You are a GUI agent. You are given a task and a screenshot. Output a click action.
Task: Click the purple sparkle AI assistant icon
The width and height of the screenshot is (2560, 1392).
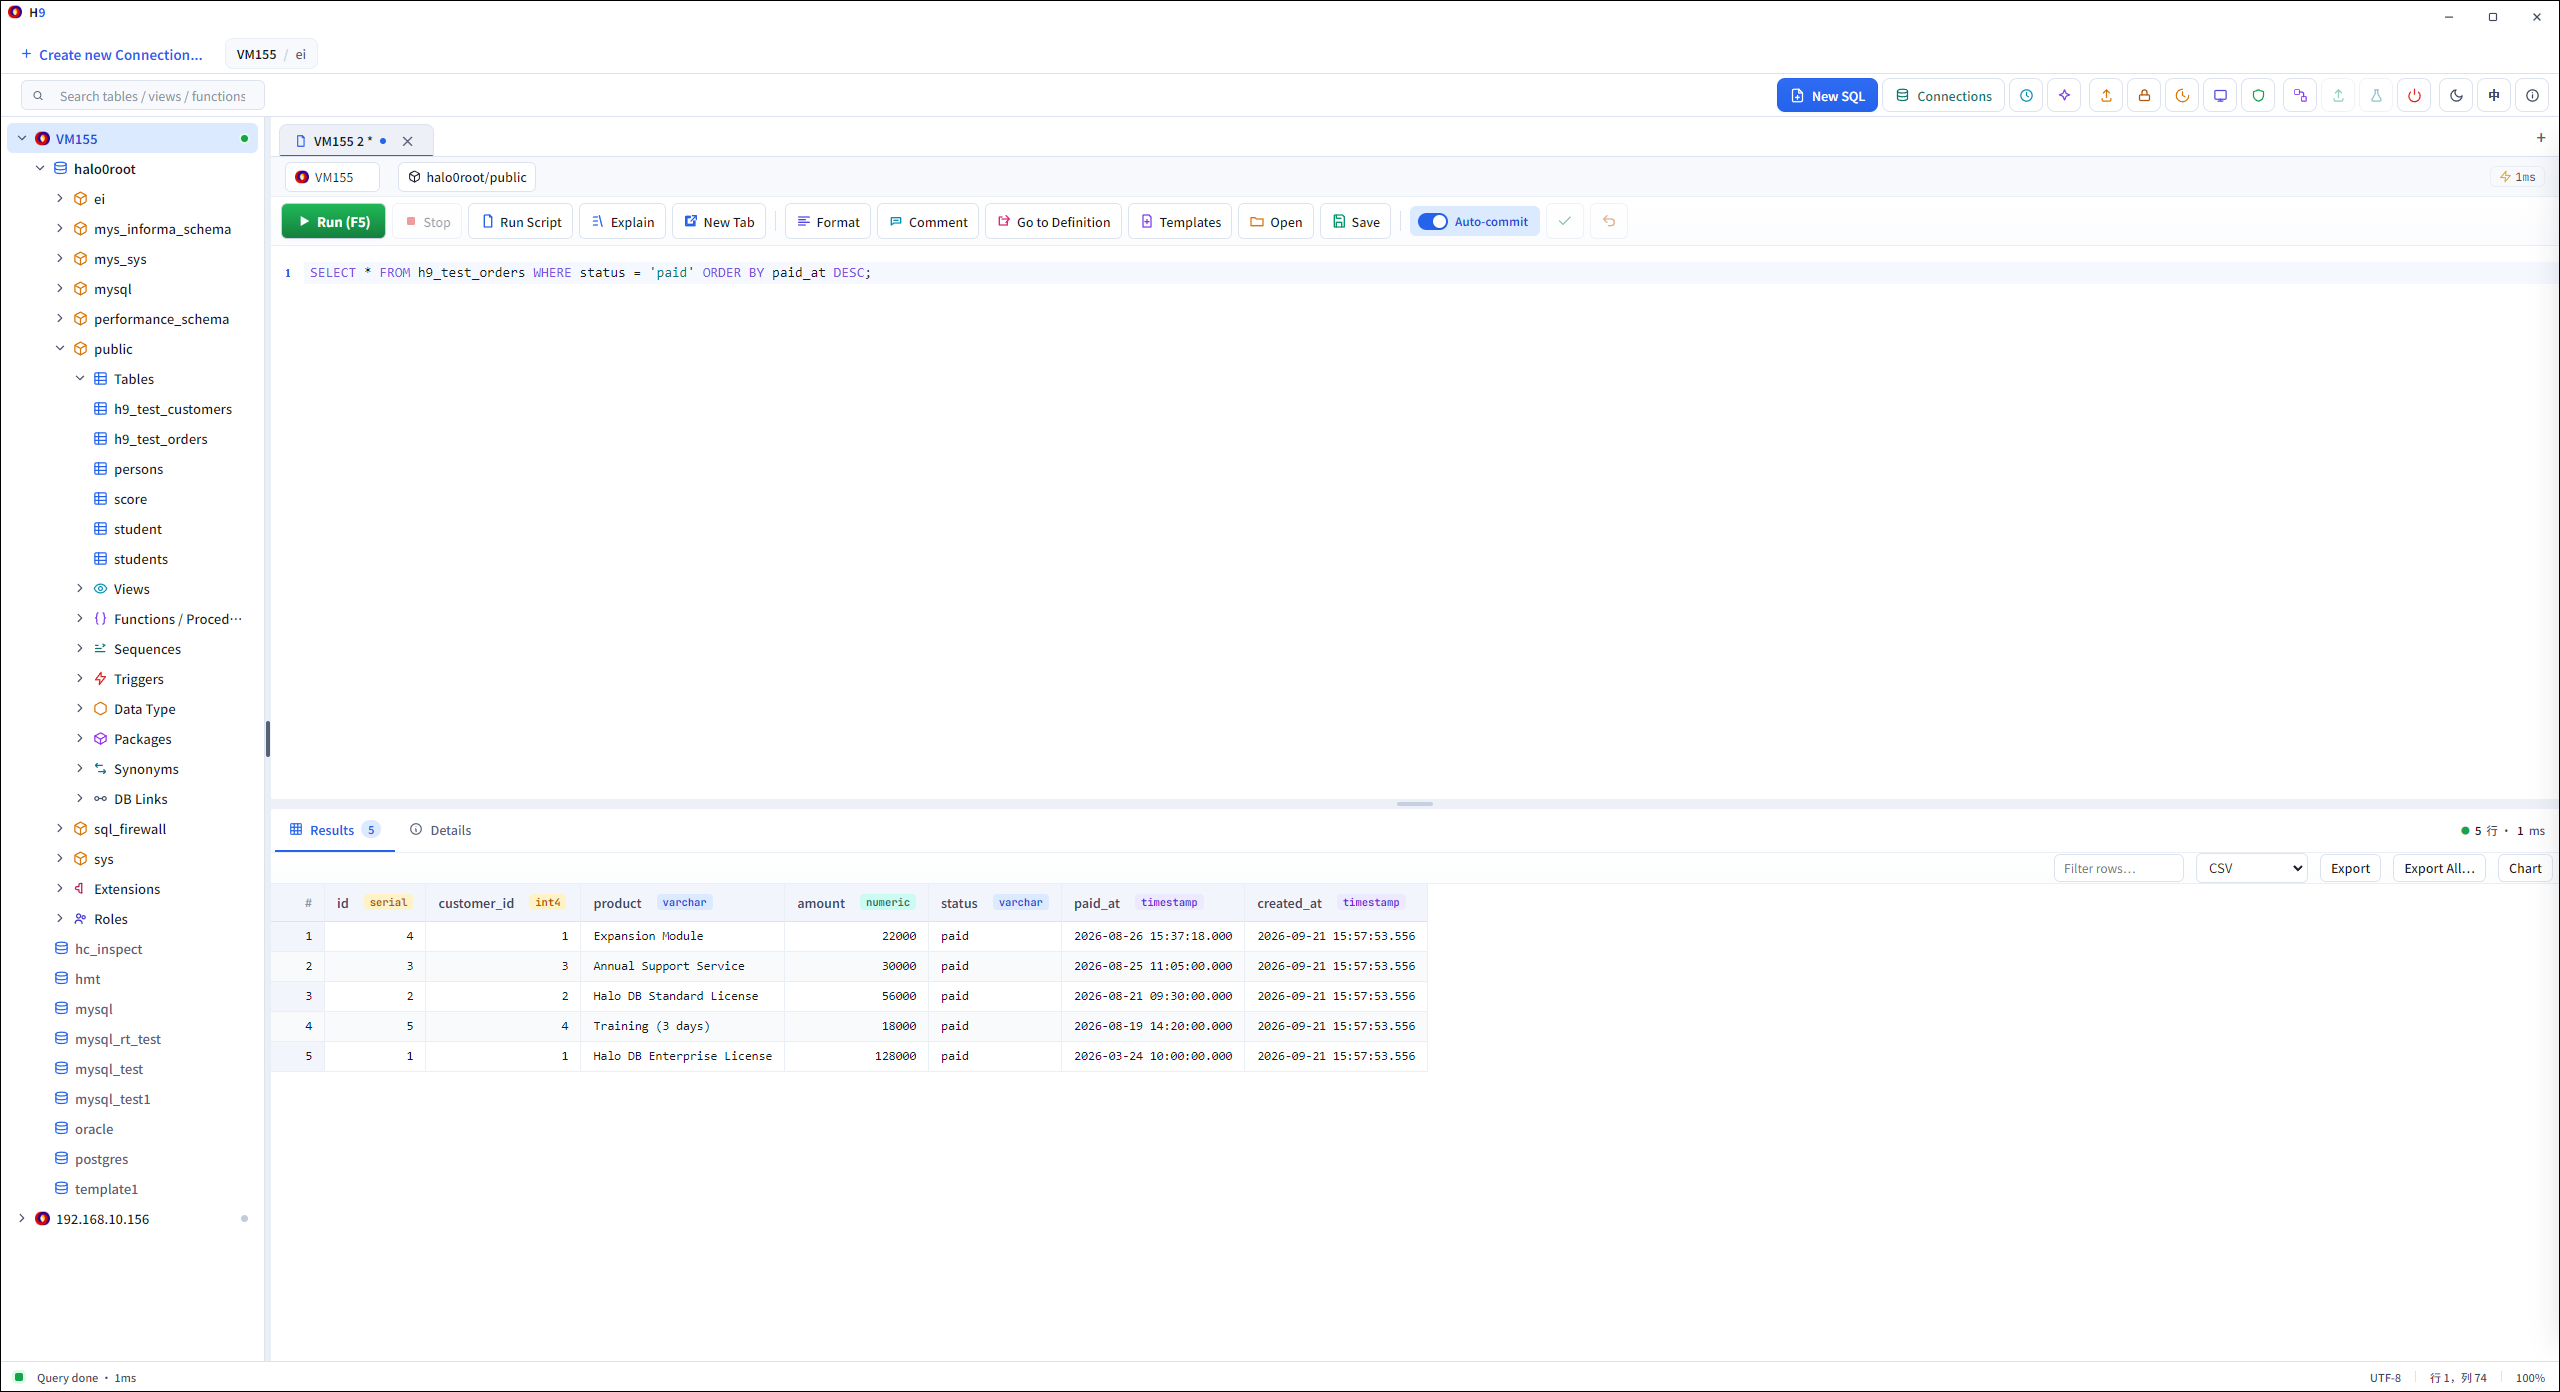(x=2064, y=96)
